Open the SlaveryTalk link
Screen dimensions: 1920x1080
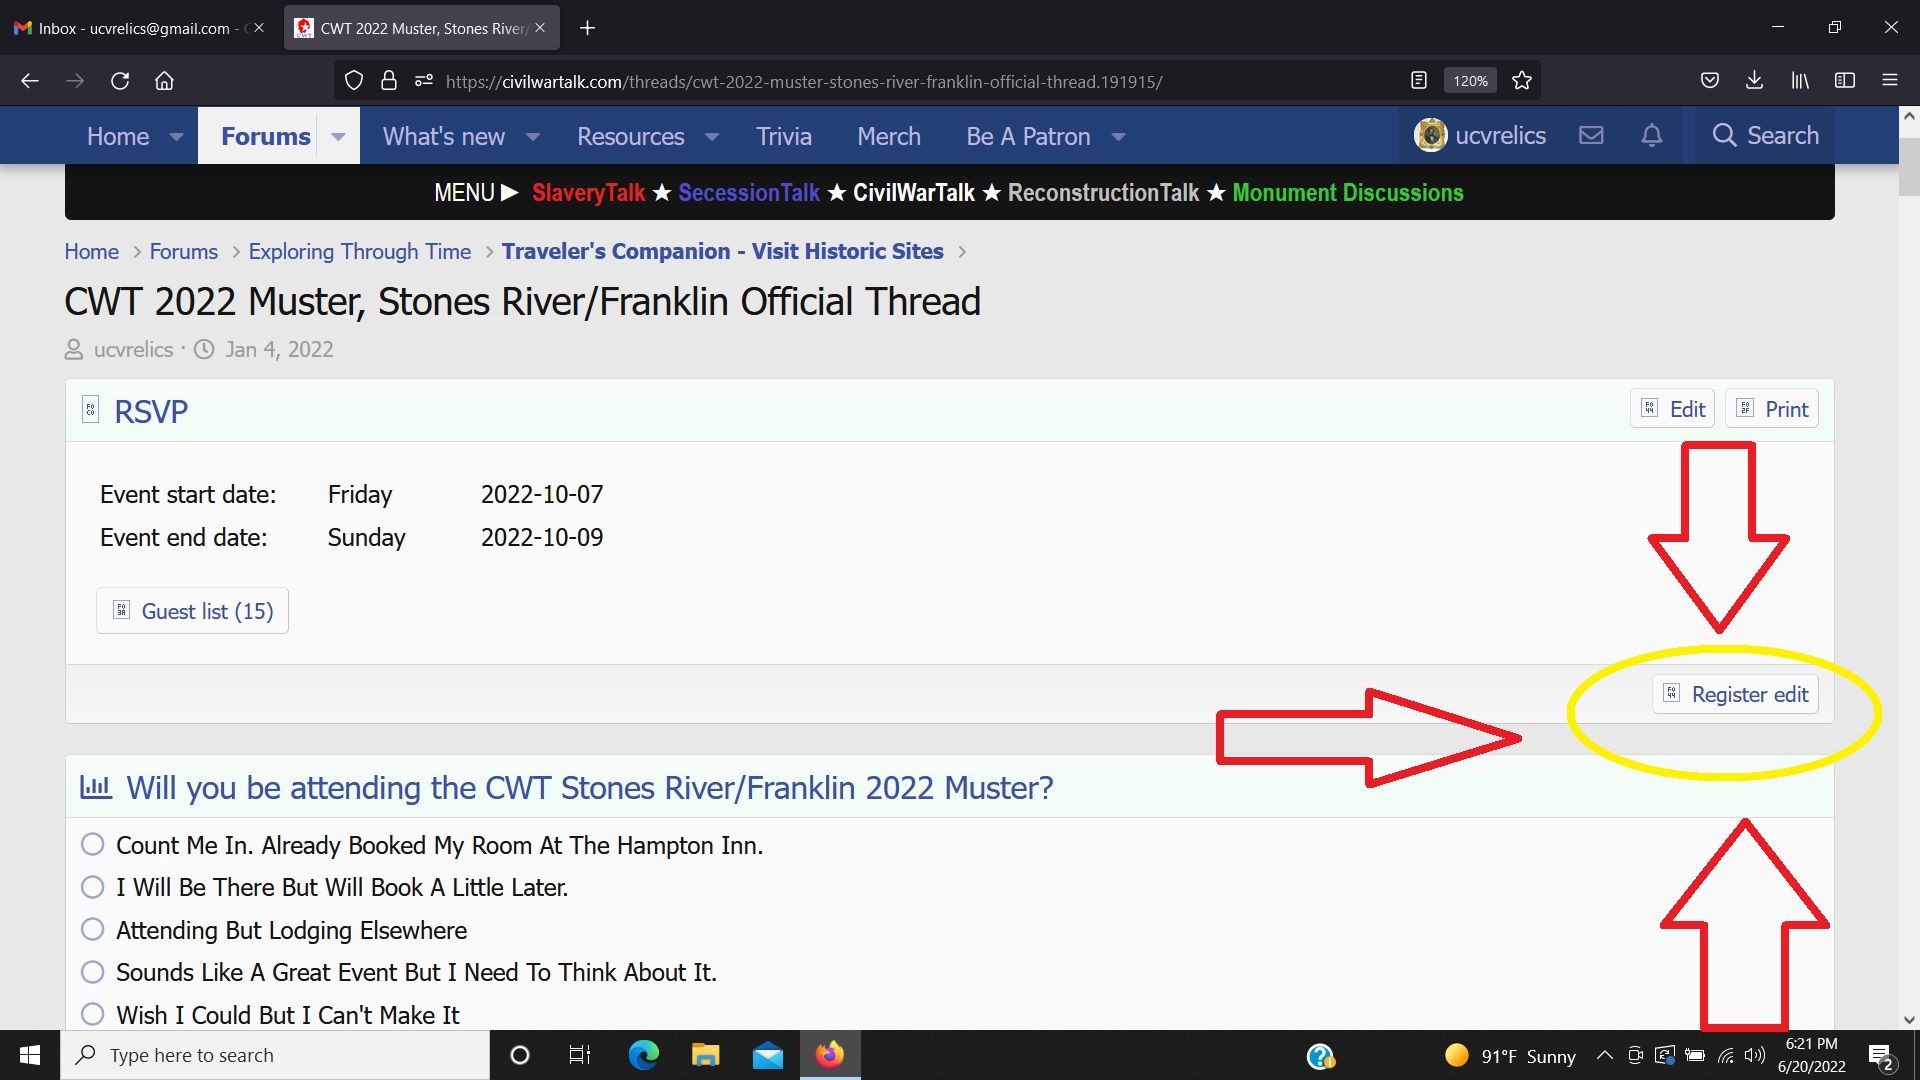[x=588, y=193]
